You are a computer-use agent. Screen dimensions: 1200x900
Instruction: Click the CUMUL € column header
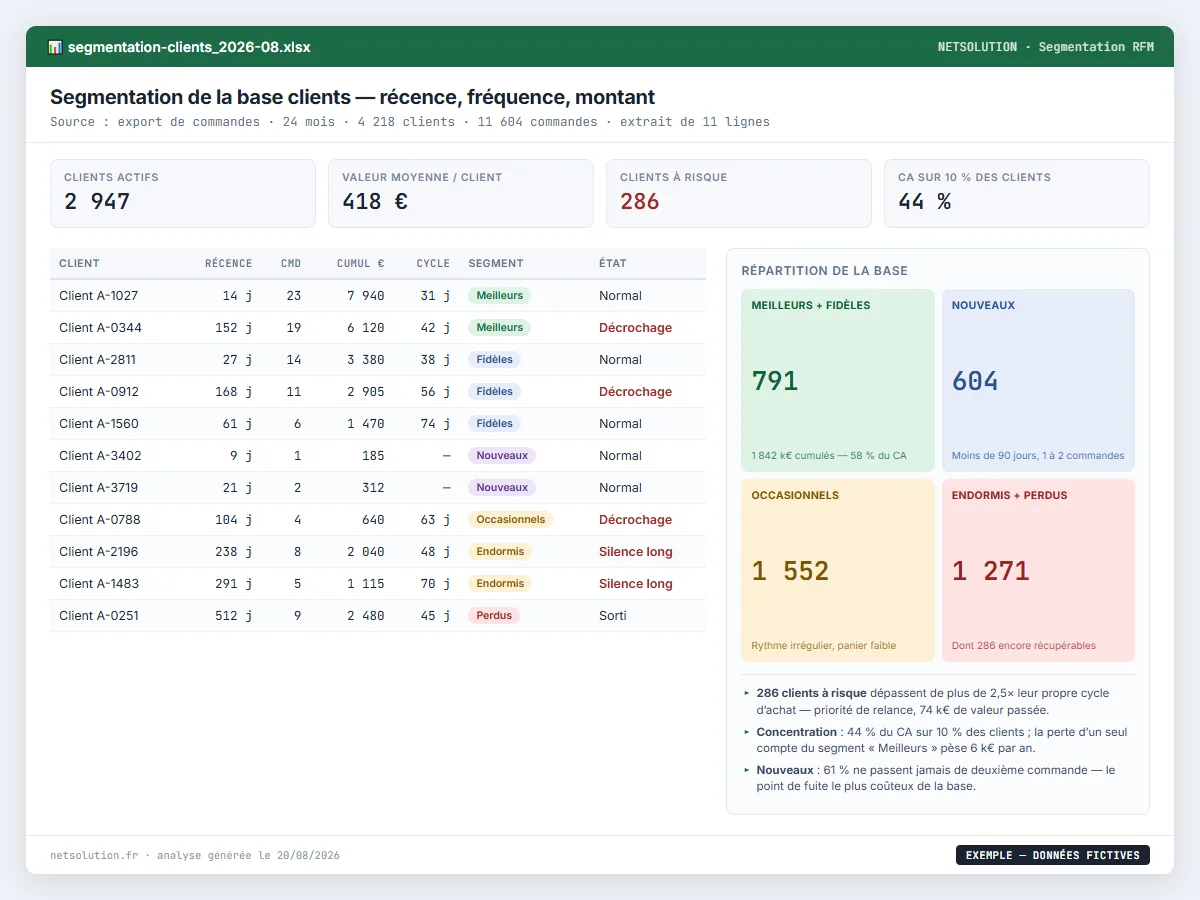(361, 264)
